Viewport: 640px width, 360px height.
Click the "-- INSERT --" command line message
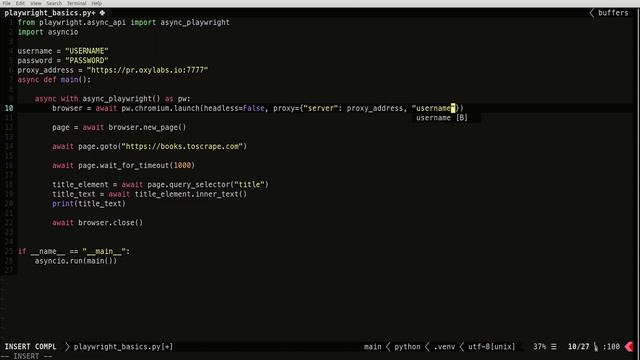[28, 356]
